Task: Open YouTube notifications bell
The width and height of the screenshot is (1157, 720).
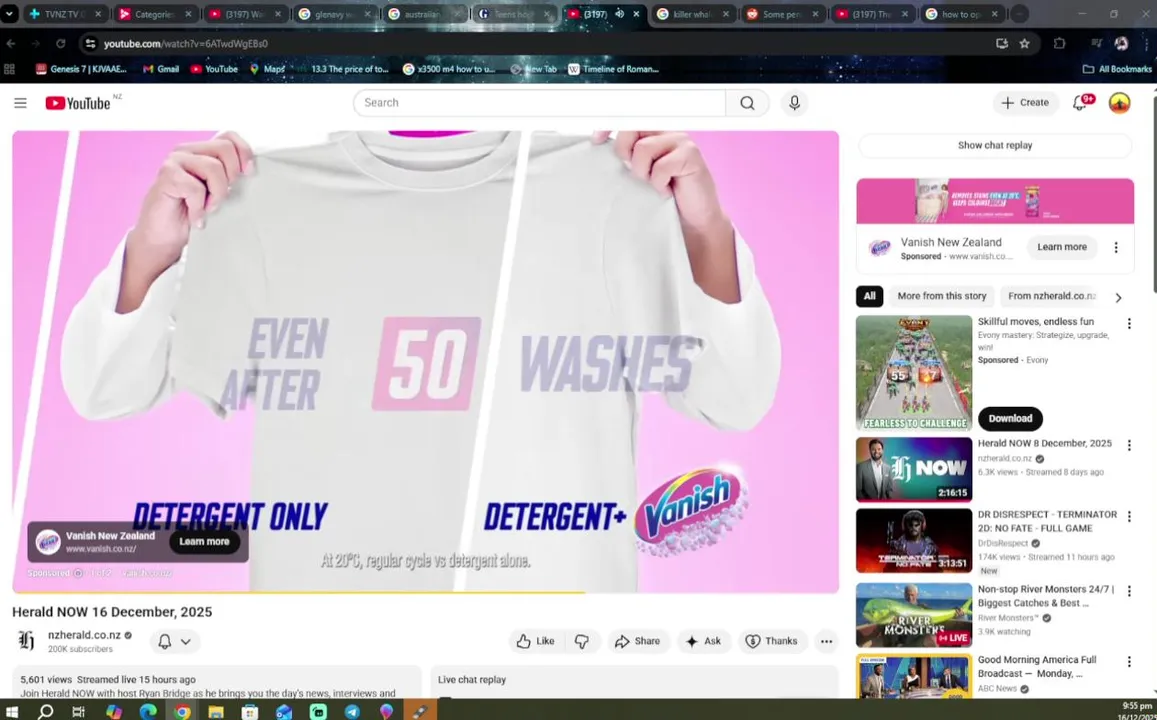Action: coord(1080,103)
